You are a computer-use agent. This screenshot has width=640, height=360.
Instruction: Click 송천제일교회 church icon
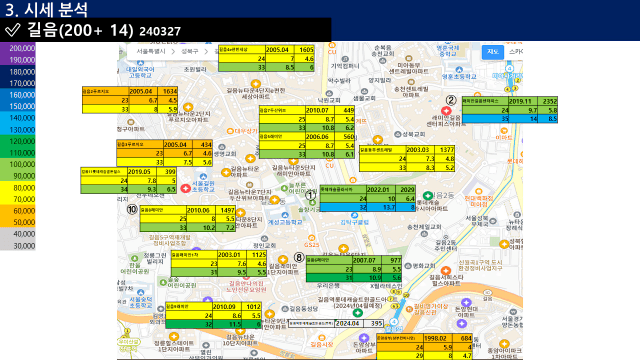click(x=424, y=234)
